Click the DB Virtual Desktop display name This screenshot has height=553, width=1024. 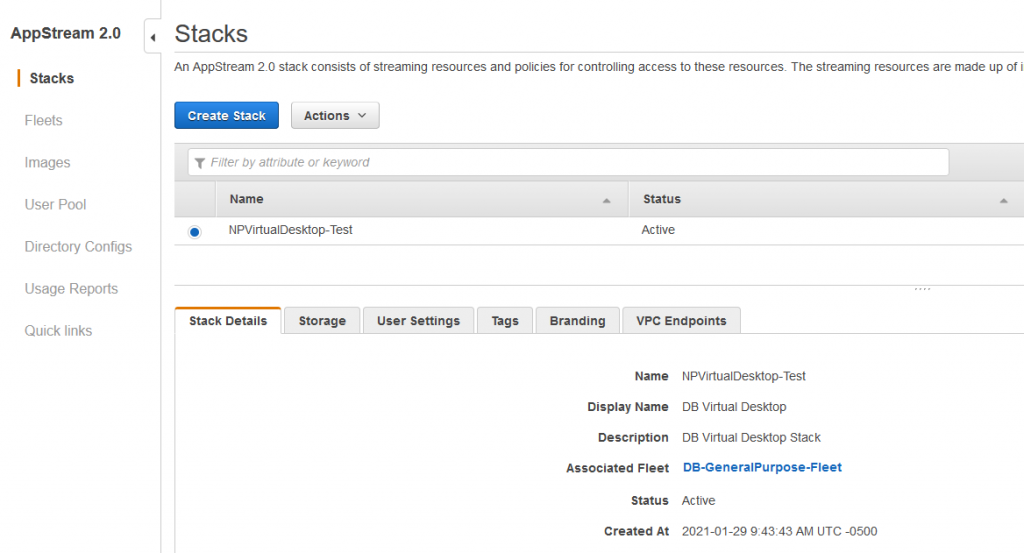[734, 407]
